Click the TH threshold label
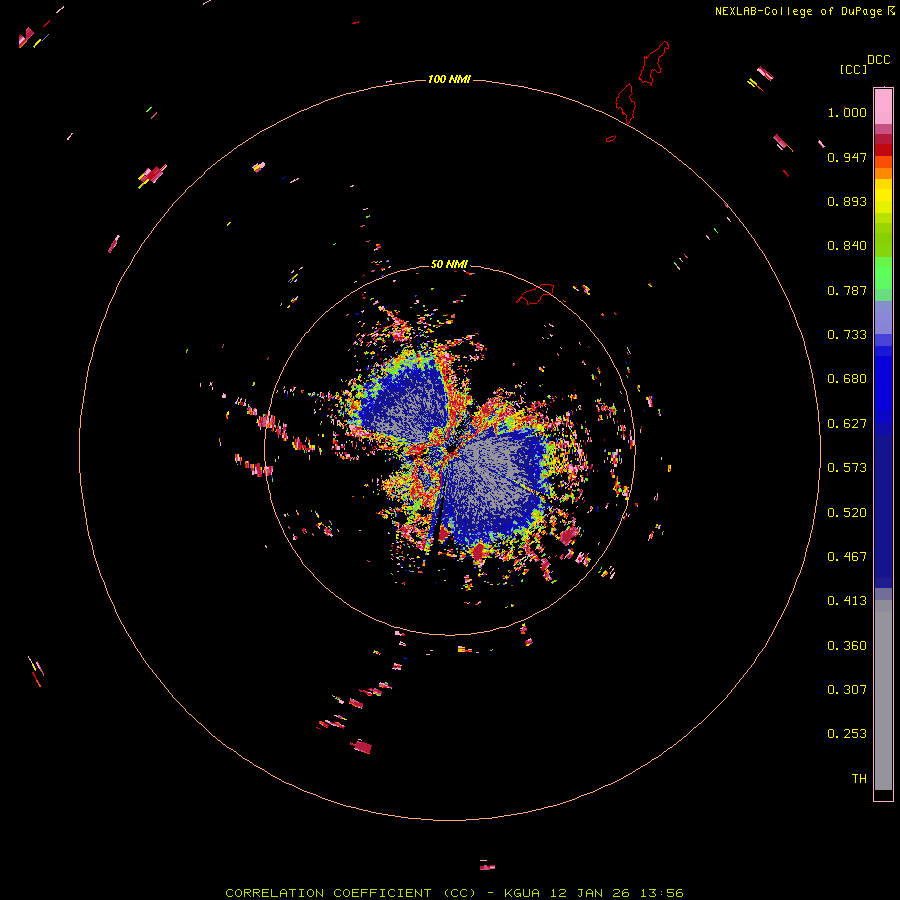This screenshot has height=900, width=900. [x=859, y=779]
